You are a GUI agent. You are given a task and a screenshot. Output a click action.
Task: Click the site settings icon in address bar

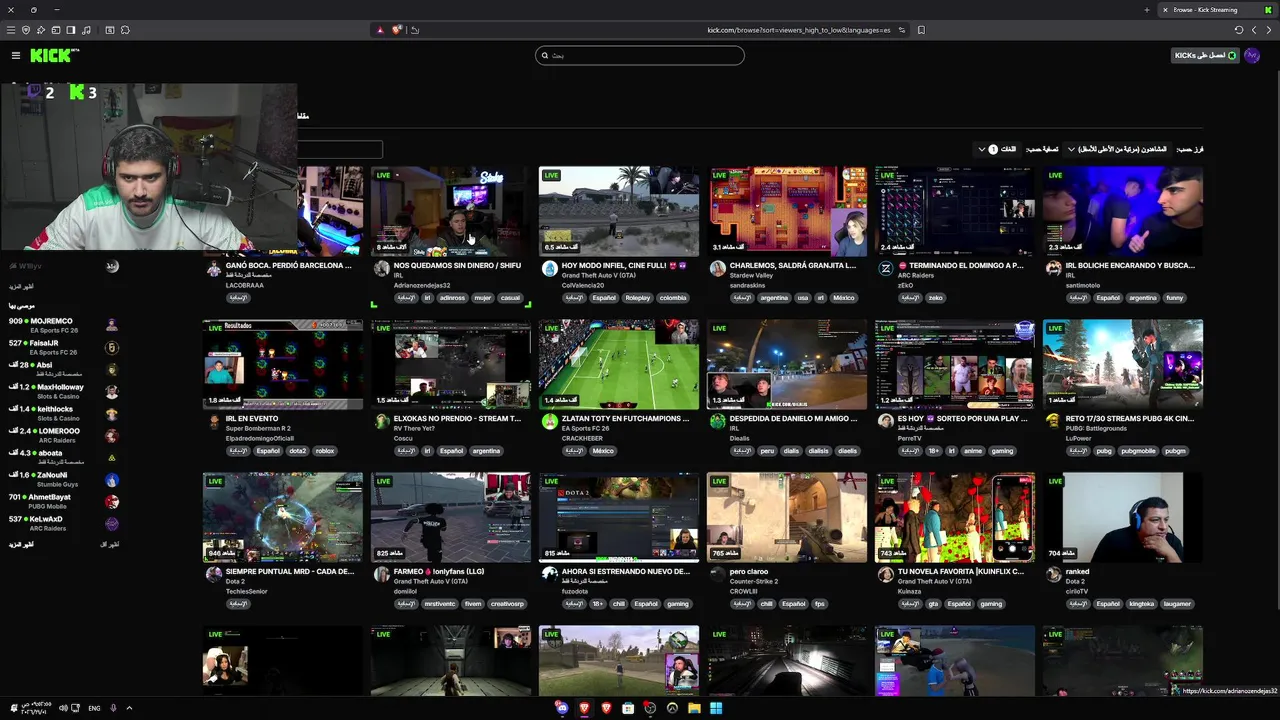[x=902, y=30]
